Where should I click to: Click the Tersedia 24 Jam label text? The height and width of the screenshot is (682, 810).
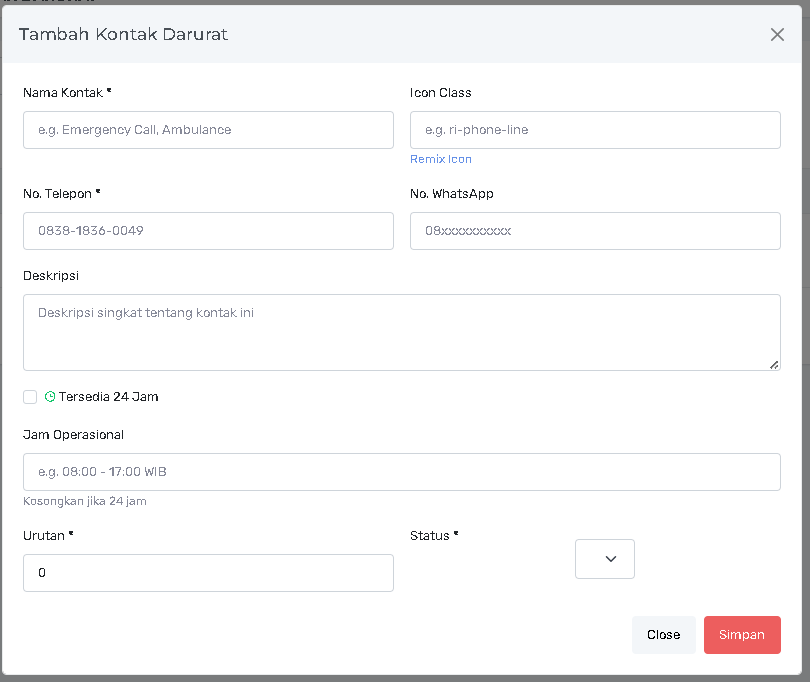click(x=108, y=397)
